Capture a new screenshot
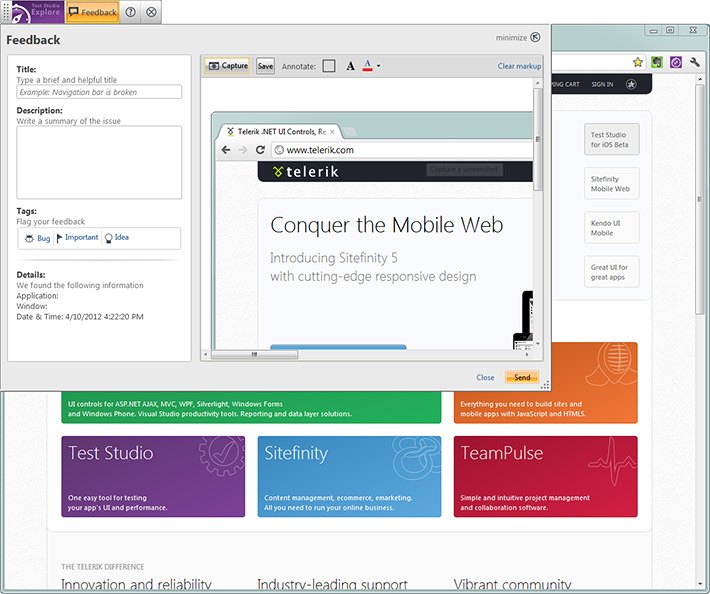This screenshot has height=594, width=710. pos(227,66)
